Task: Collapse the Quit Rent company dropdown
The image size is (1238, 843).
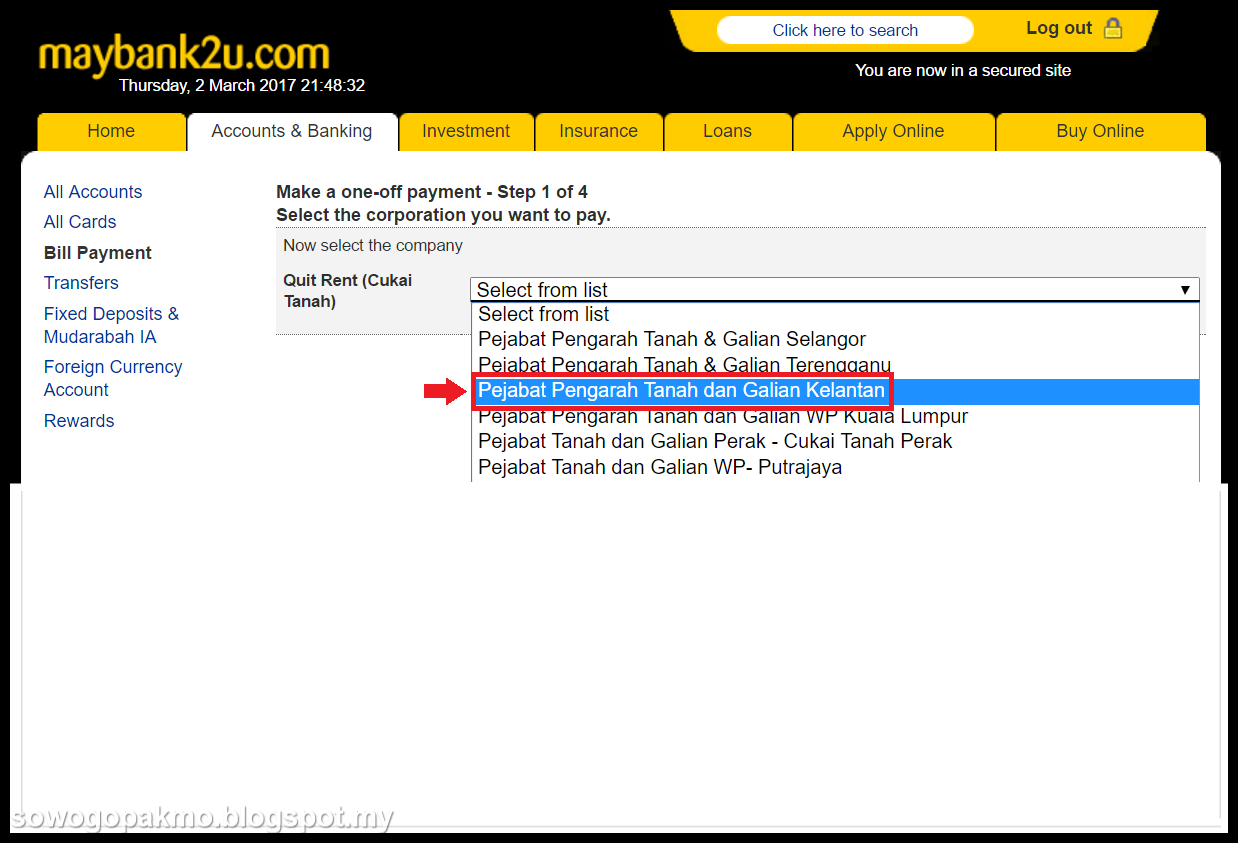Action: click(835, 290)
